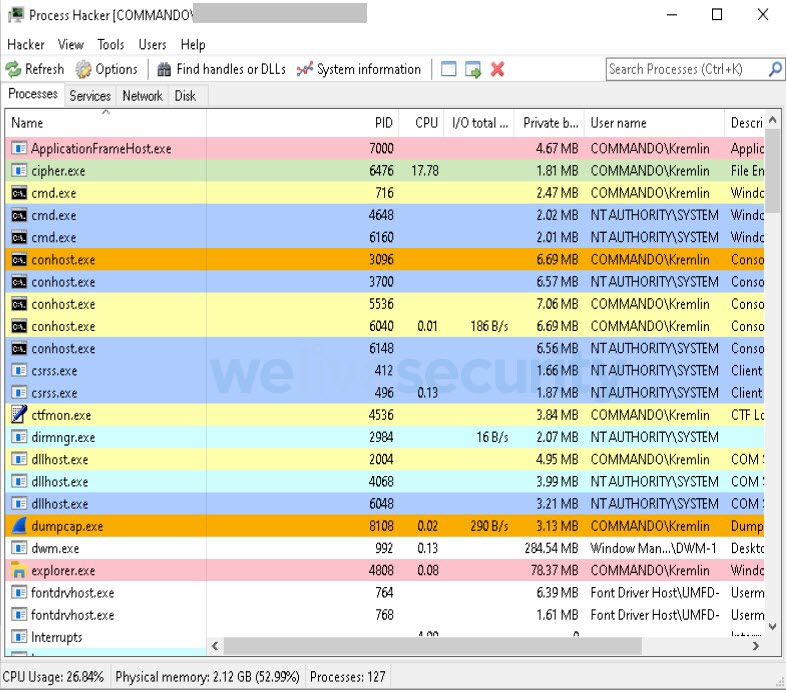
Task: Select the explorer.exe process name
Action: tap(63, 571)
